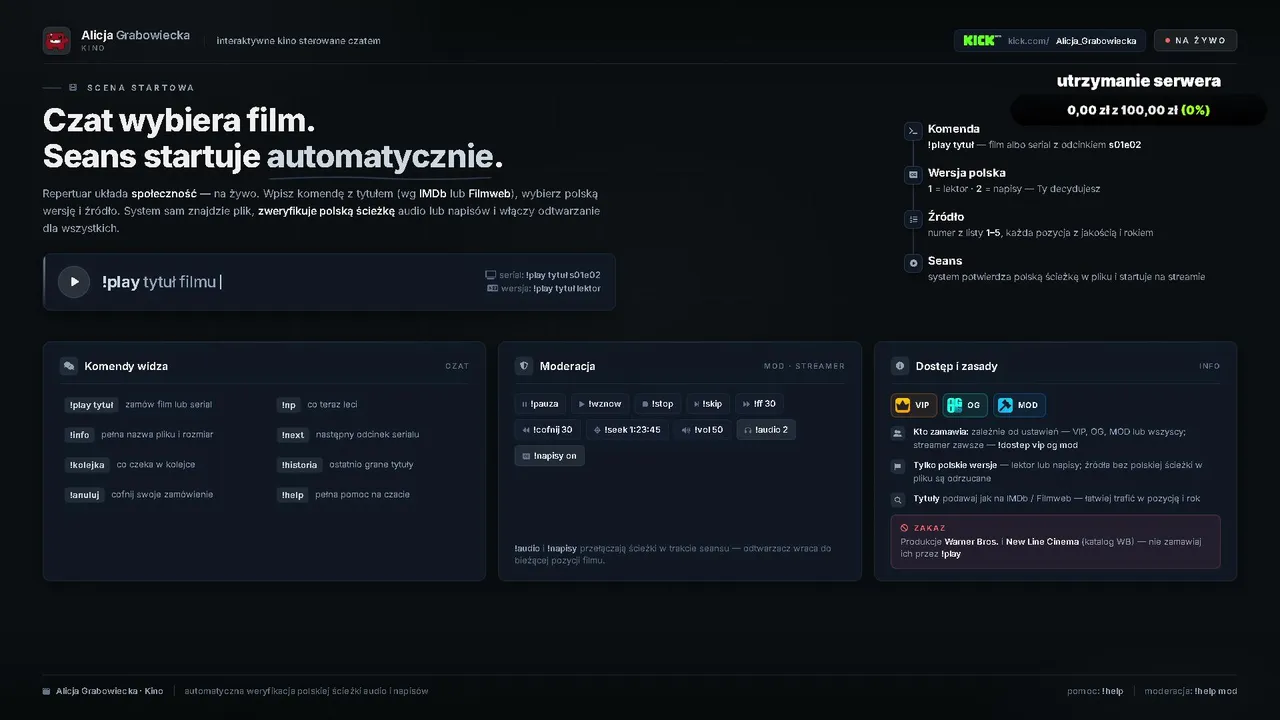The width and height of the screenshot is (1280, 720).
Task: Click the !audio 2 chip
Action: (x=766, y=430)
